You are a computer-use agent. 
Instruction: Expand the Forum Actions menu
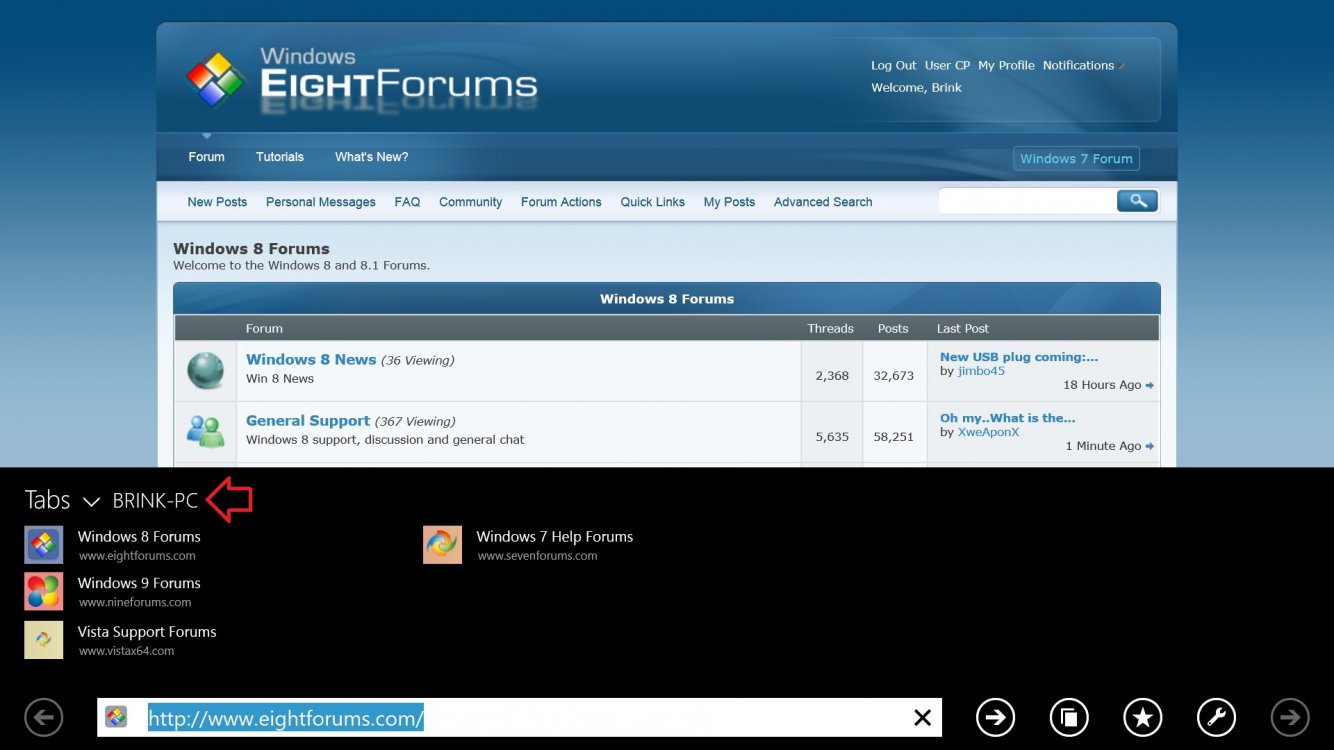pyautogui.click(x=561, y=202)
